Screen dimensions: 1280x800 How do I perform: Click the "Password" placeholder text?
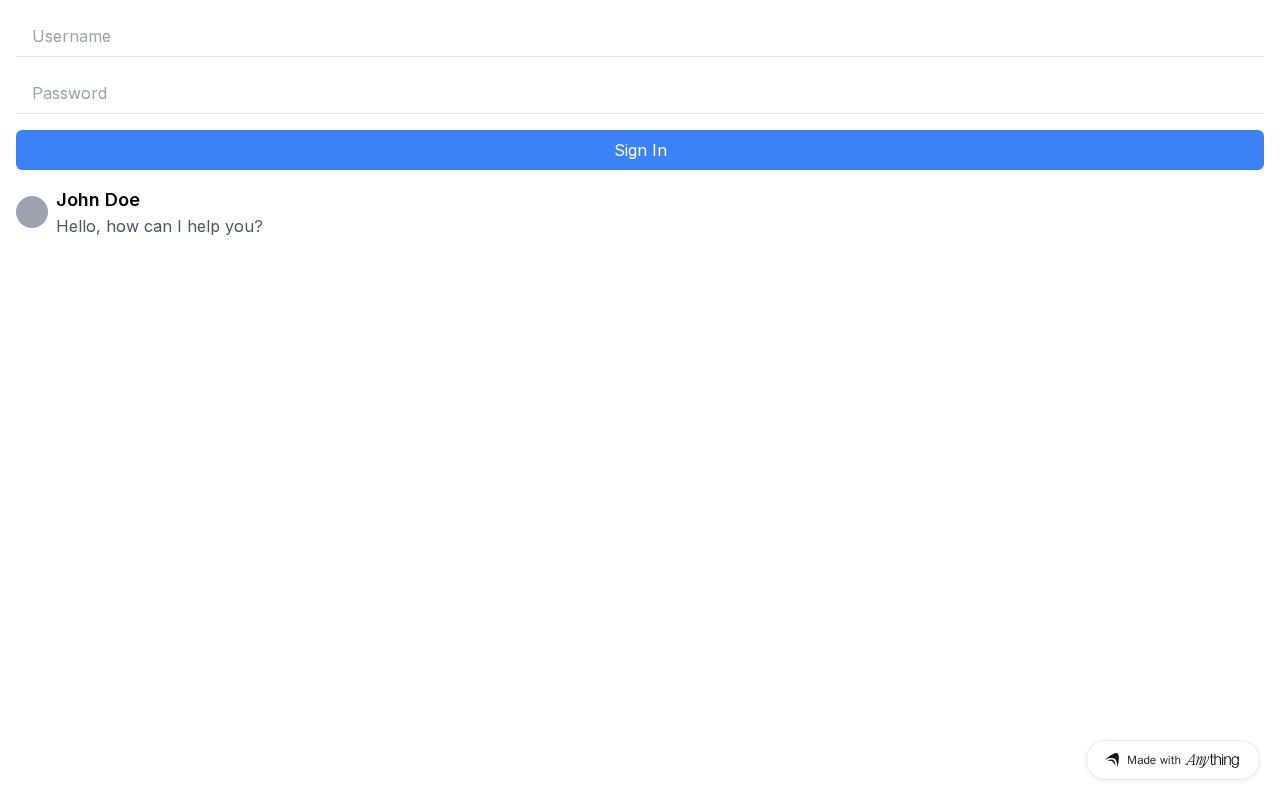69,93
